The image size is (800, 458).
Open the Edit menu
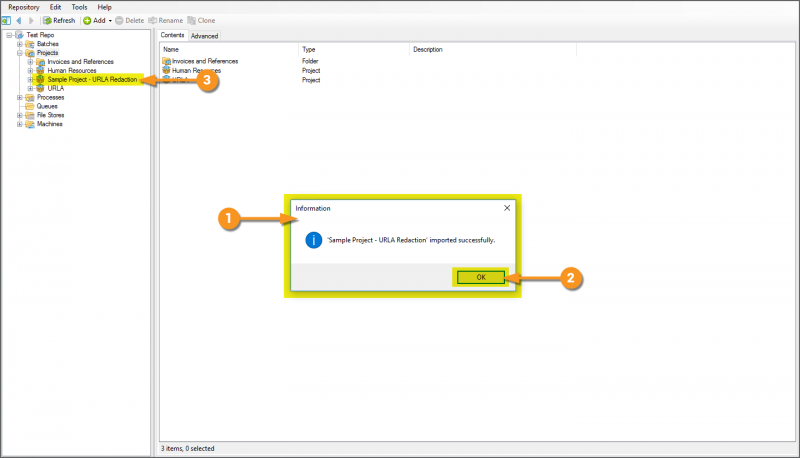[56, 7]
